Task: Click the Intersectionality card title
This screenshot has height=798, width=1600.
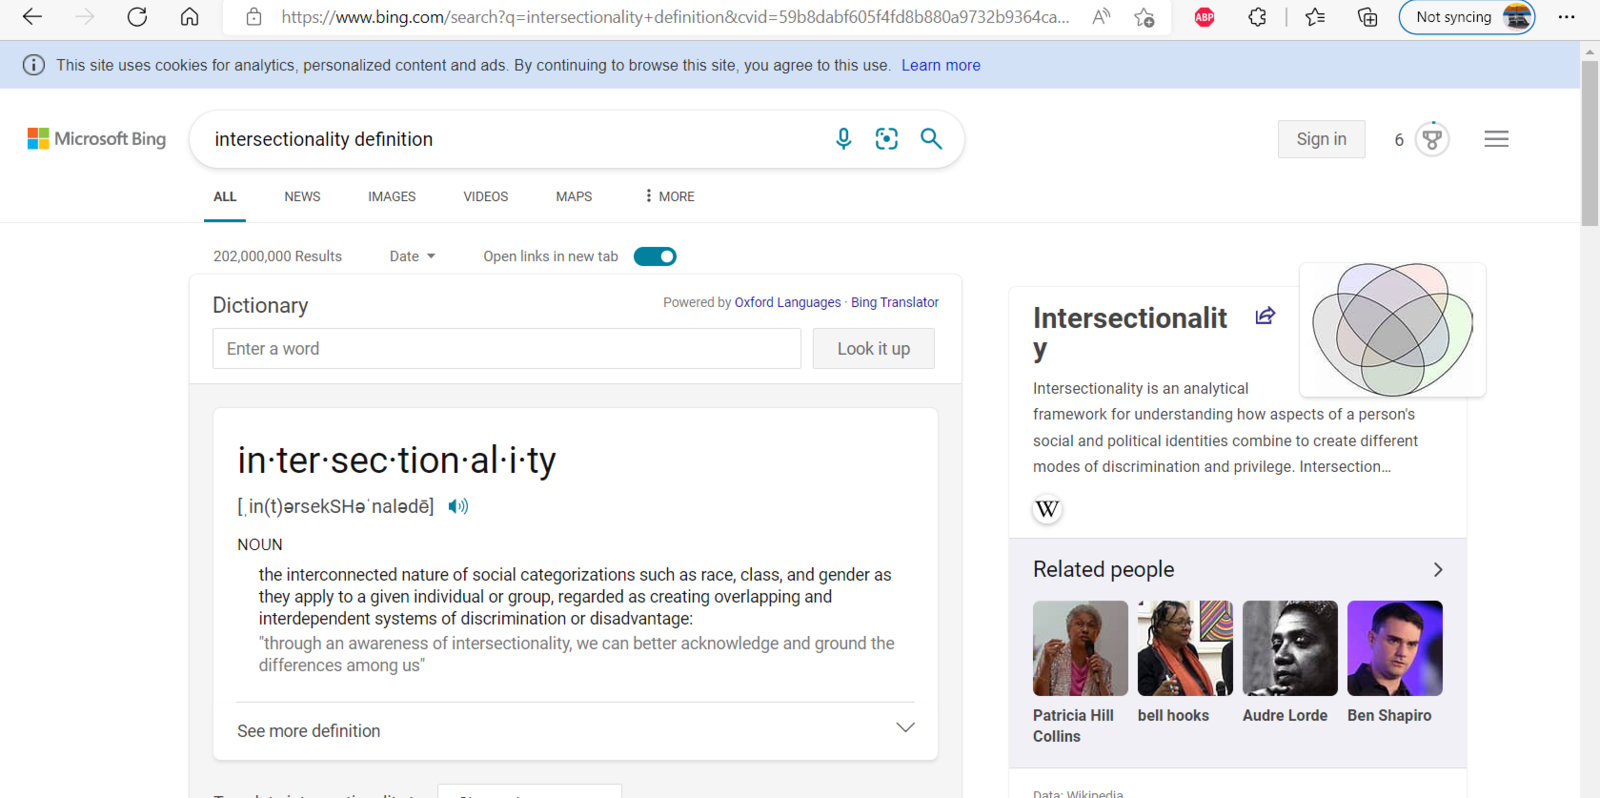Action: [x=1130, y=333]
